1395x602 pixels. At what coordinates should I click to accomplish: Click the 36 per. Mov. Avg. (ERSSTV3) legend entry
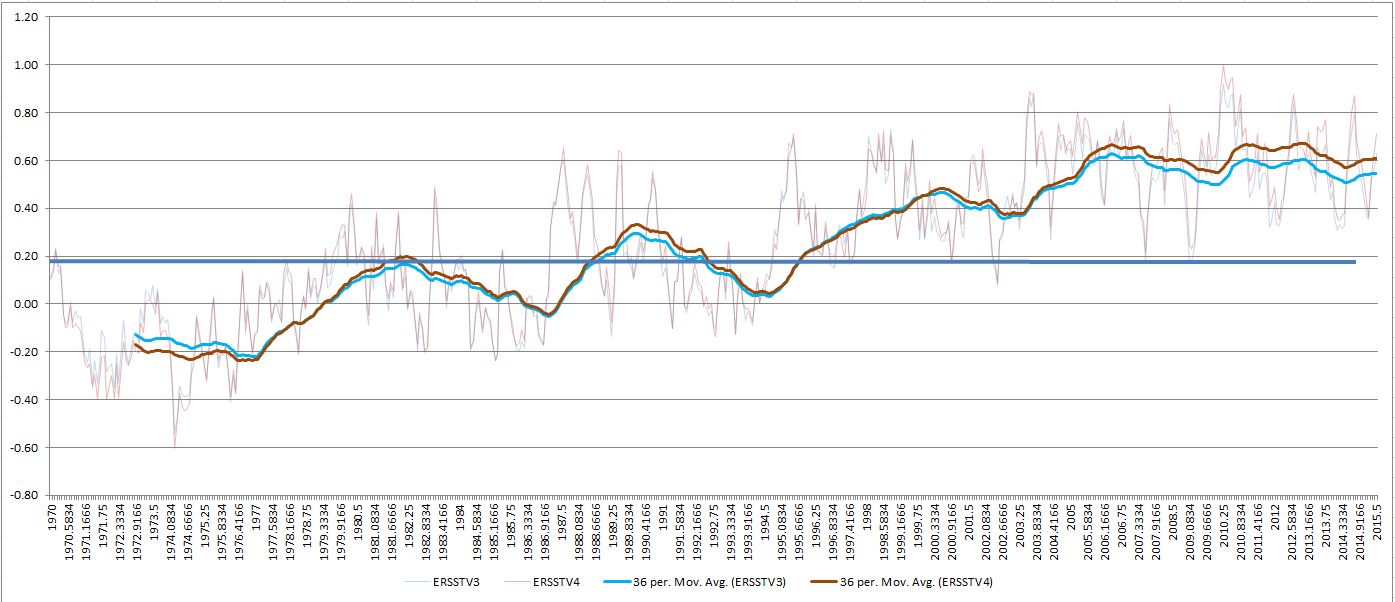click(x=694, y=582)
